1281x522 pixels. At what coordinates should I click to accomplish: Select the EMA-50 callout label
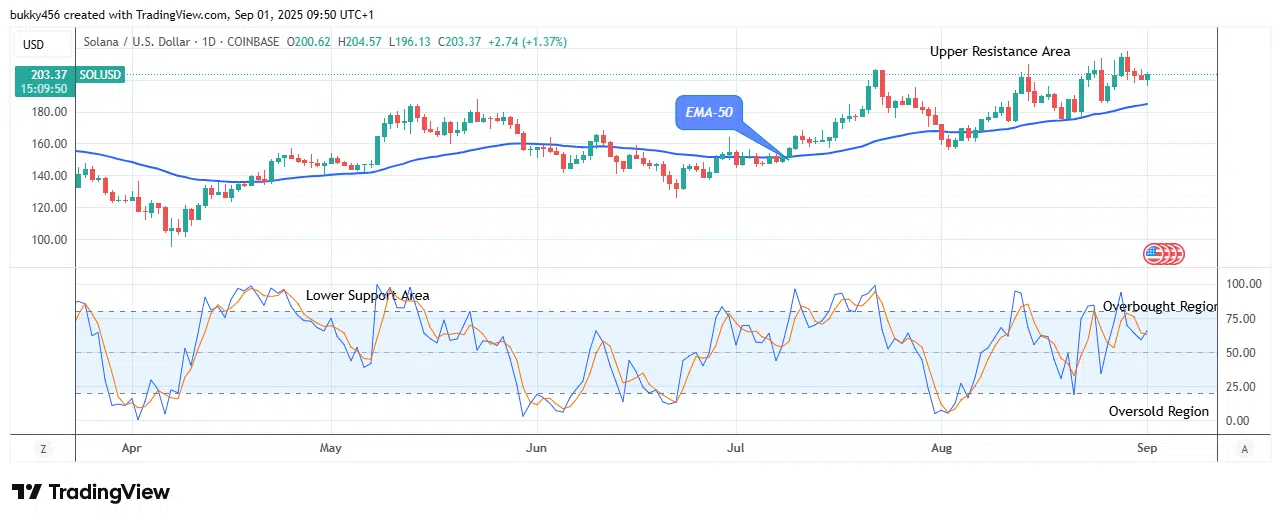pyautogui.click(x=709, y=112)
